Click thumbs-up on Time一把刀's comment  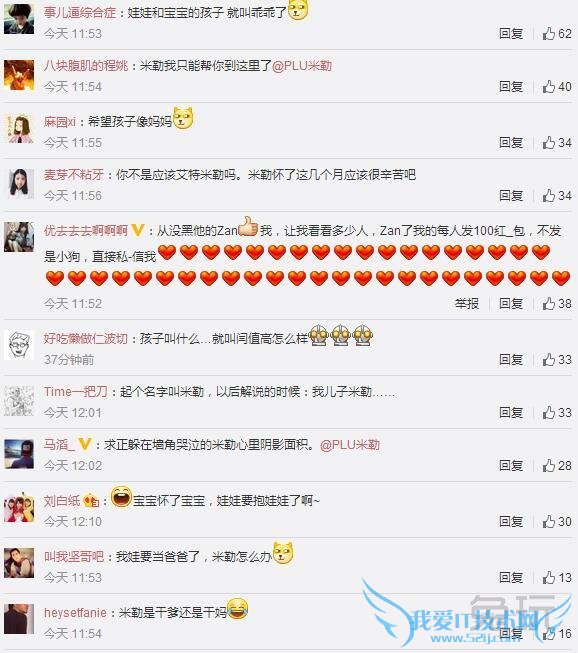pos(557,413)
